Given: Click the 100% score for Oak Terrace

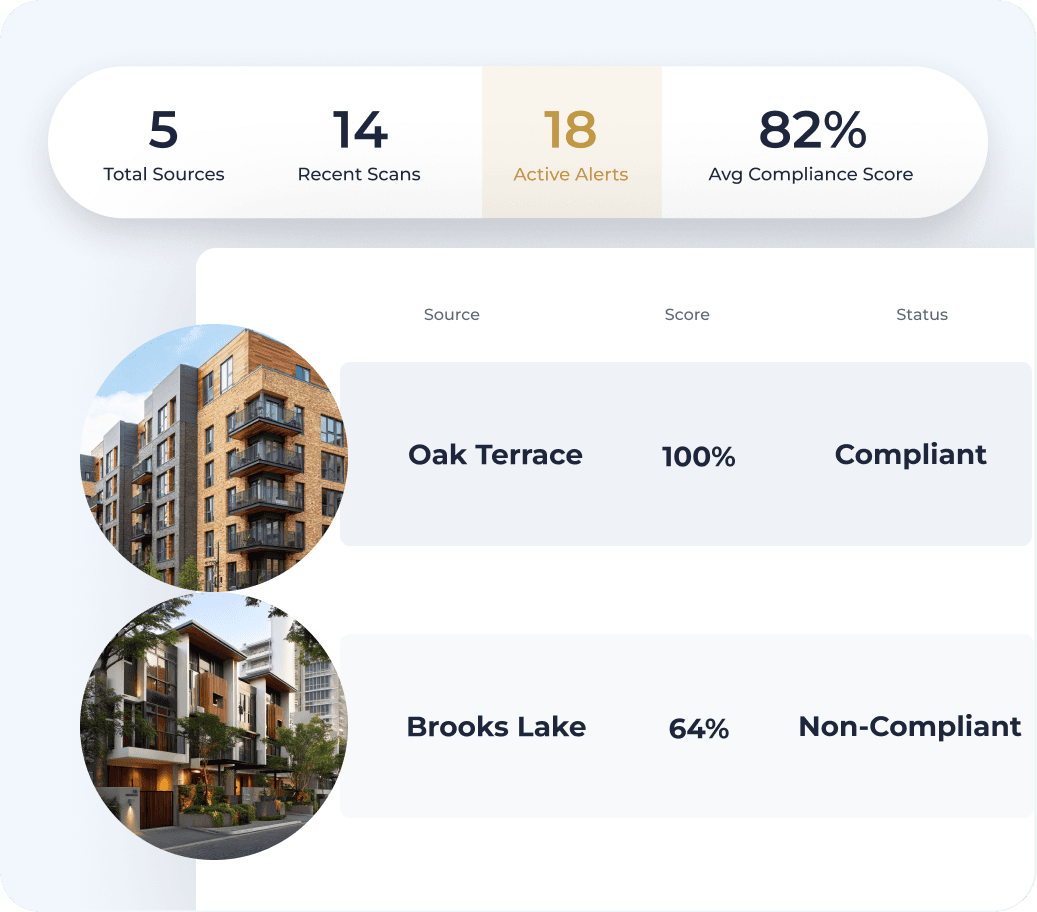Looking at the screenshot, I should pyautogui.click(x=698, y=456).
